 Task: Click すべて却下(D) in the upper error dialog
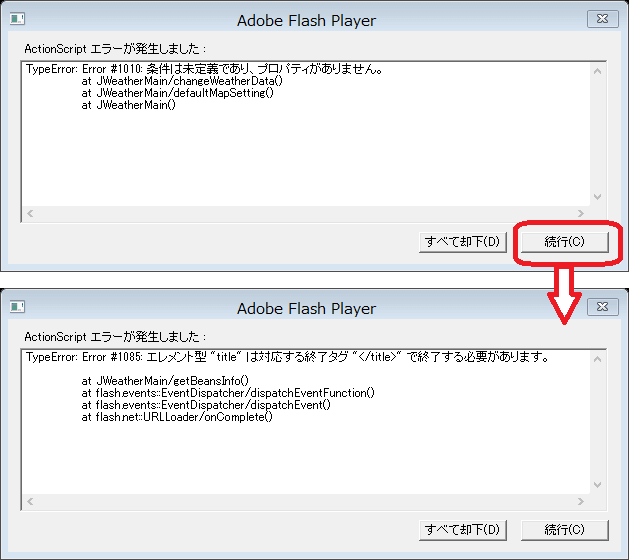click(463, 242)
